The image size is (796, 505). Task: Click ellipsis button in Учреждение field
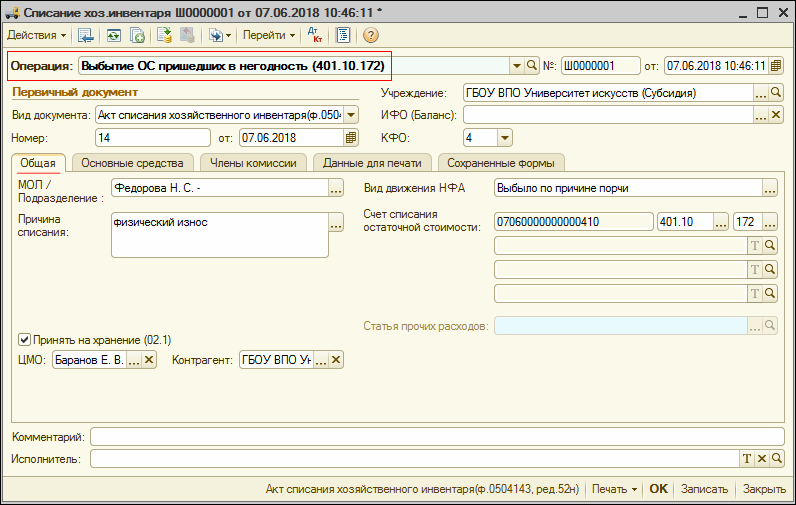point(760,93)
